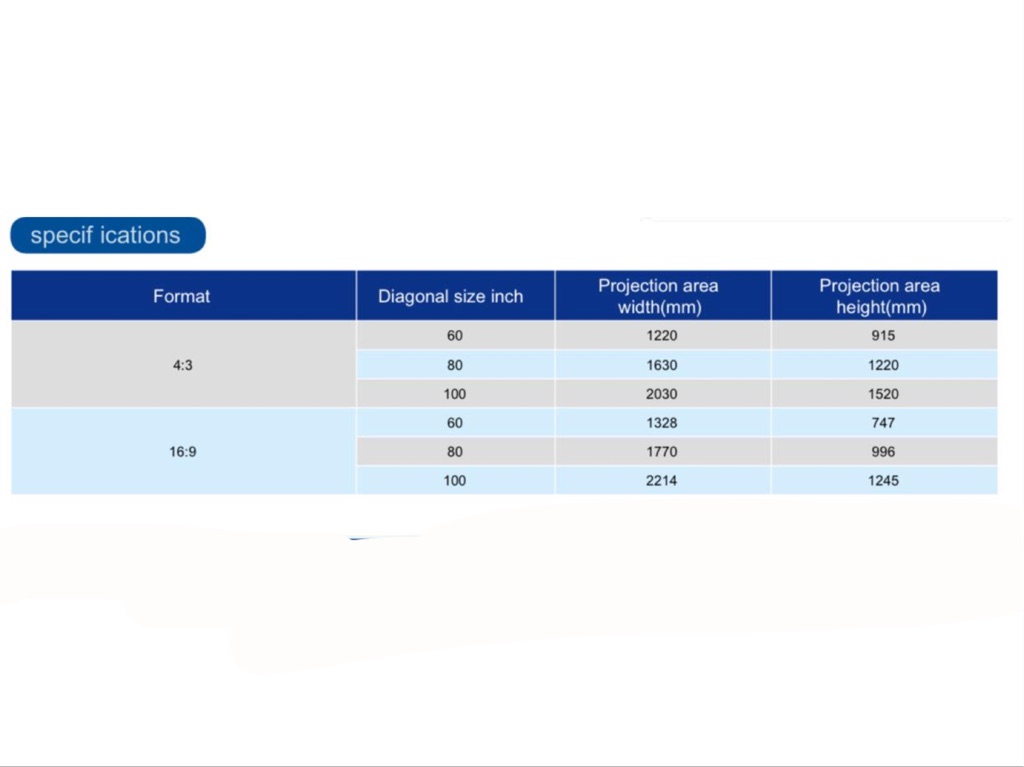Select the 1770 width cell
Image resolution: width=1024 pixels, height=767 pixels.
[661, 452]
